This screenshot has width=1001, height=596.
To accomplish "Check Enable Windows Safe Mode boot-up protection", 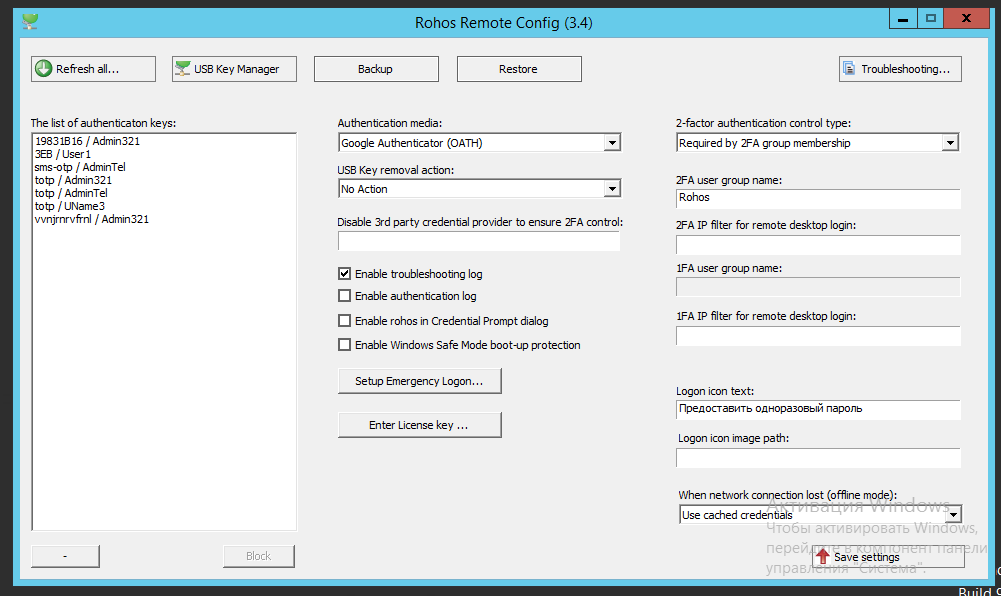I will click(x=345, y=345).
